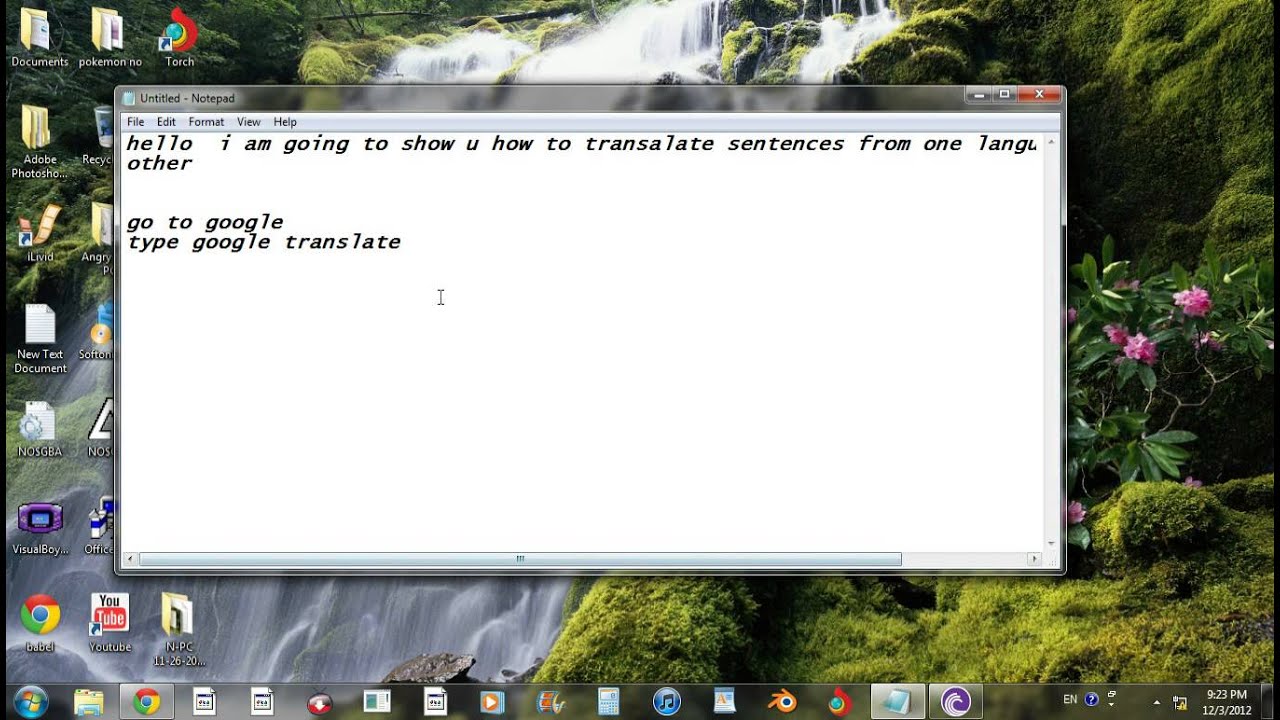Select the Torch browser desktop shortcut

click(179, 38)
